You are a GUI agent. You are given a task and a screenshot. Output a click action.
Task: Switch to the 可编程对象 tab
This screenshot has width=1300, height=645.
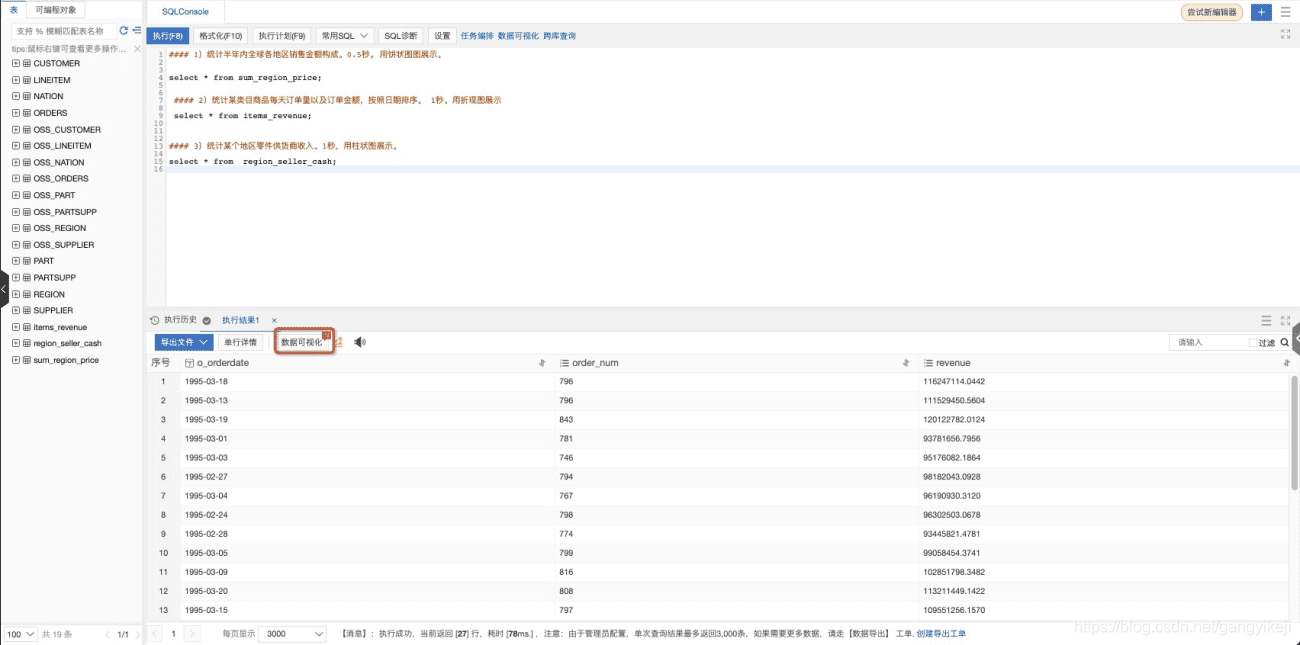pyautogui.click(x=54, y=9)
